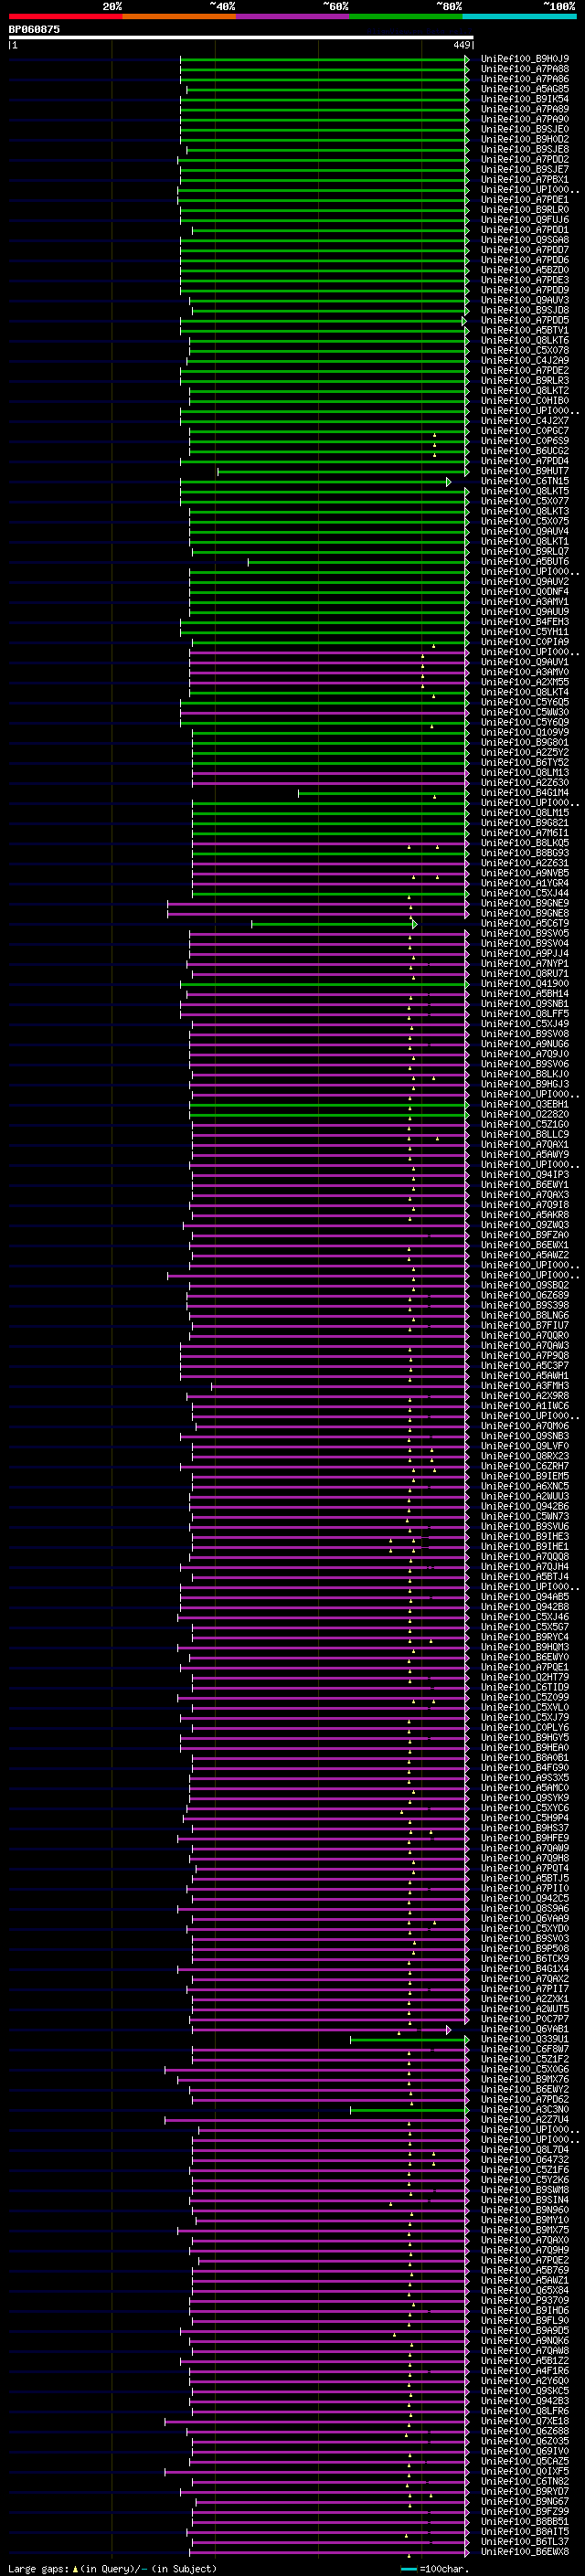The height and width of the screenshot is (2576, 585).
Task: Click the UniRef100_C6TN15 hit label
Action: click(525, 481)
